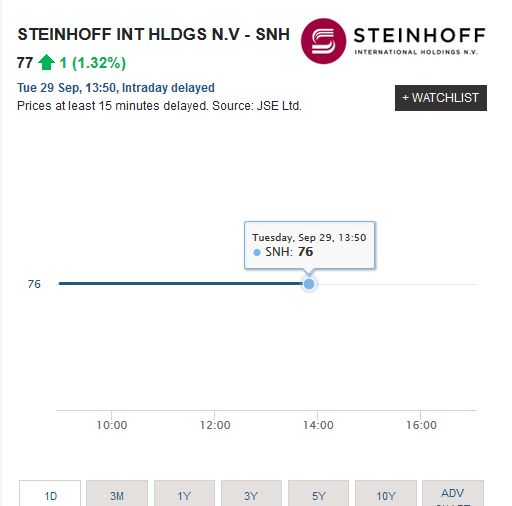Click the 1 (1.32%) price change
The height and width of the screenshot is (506, 512).
click(93, 63)
